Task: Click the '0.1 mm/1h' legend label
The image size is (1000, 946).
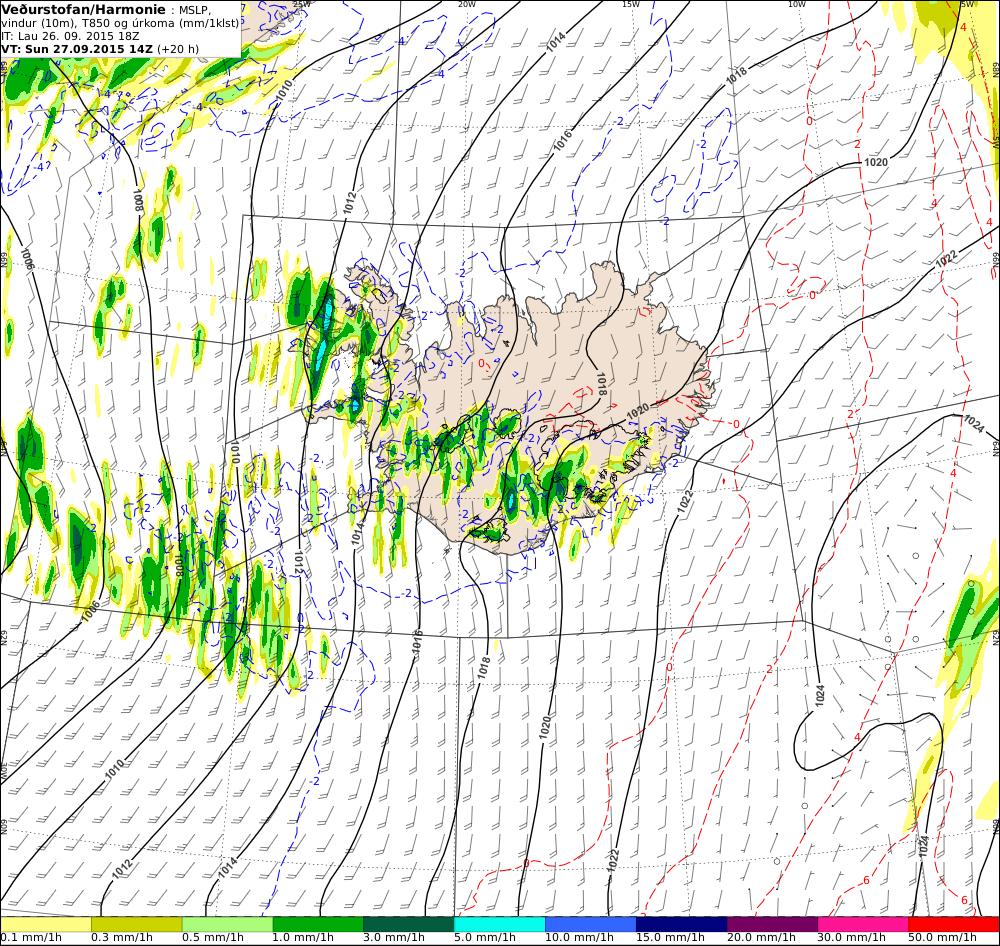Action: pos(31,938)
